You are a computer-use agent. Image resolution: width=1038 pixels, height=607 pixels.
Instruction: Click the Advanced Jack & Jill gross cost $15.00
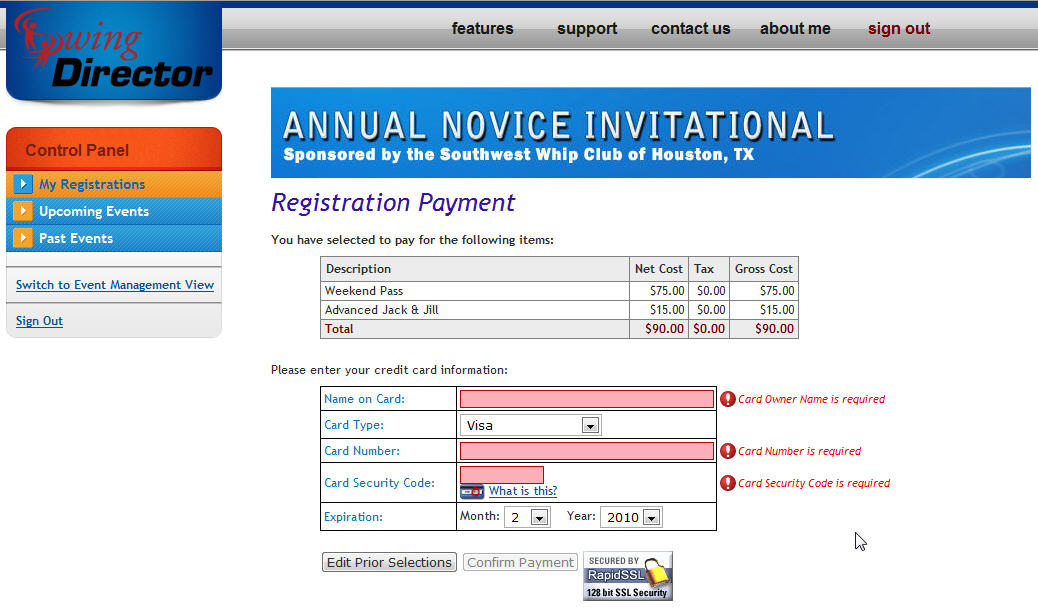click(777, 310)
